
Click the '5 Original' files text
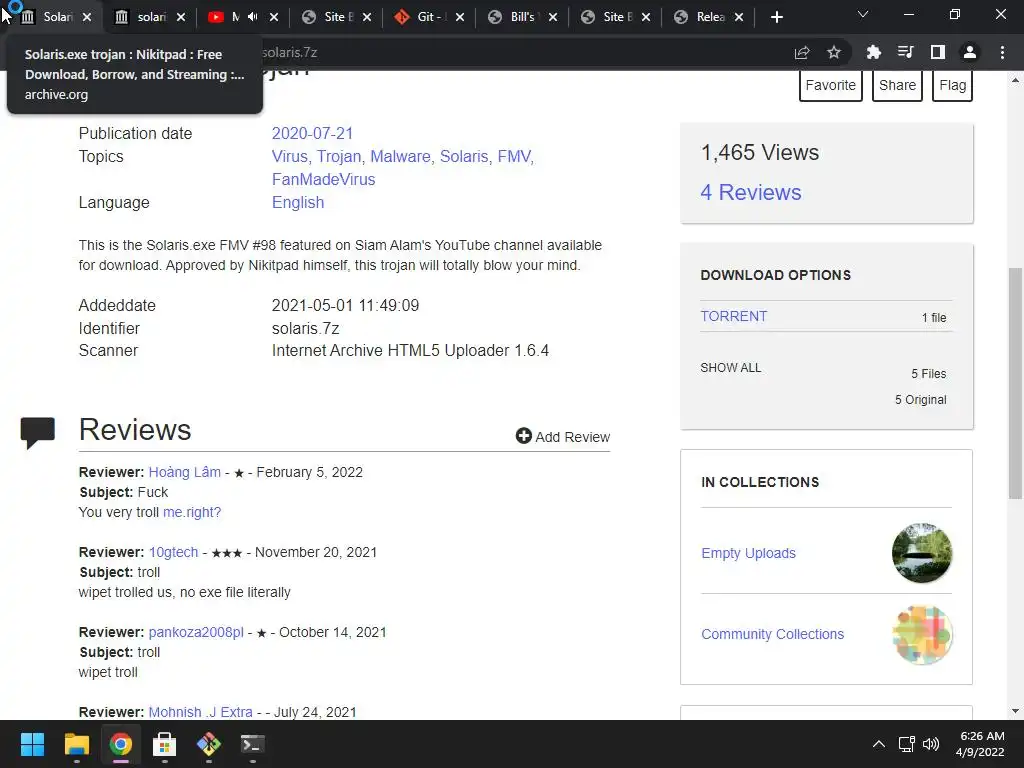tap(920, 400)
